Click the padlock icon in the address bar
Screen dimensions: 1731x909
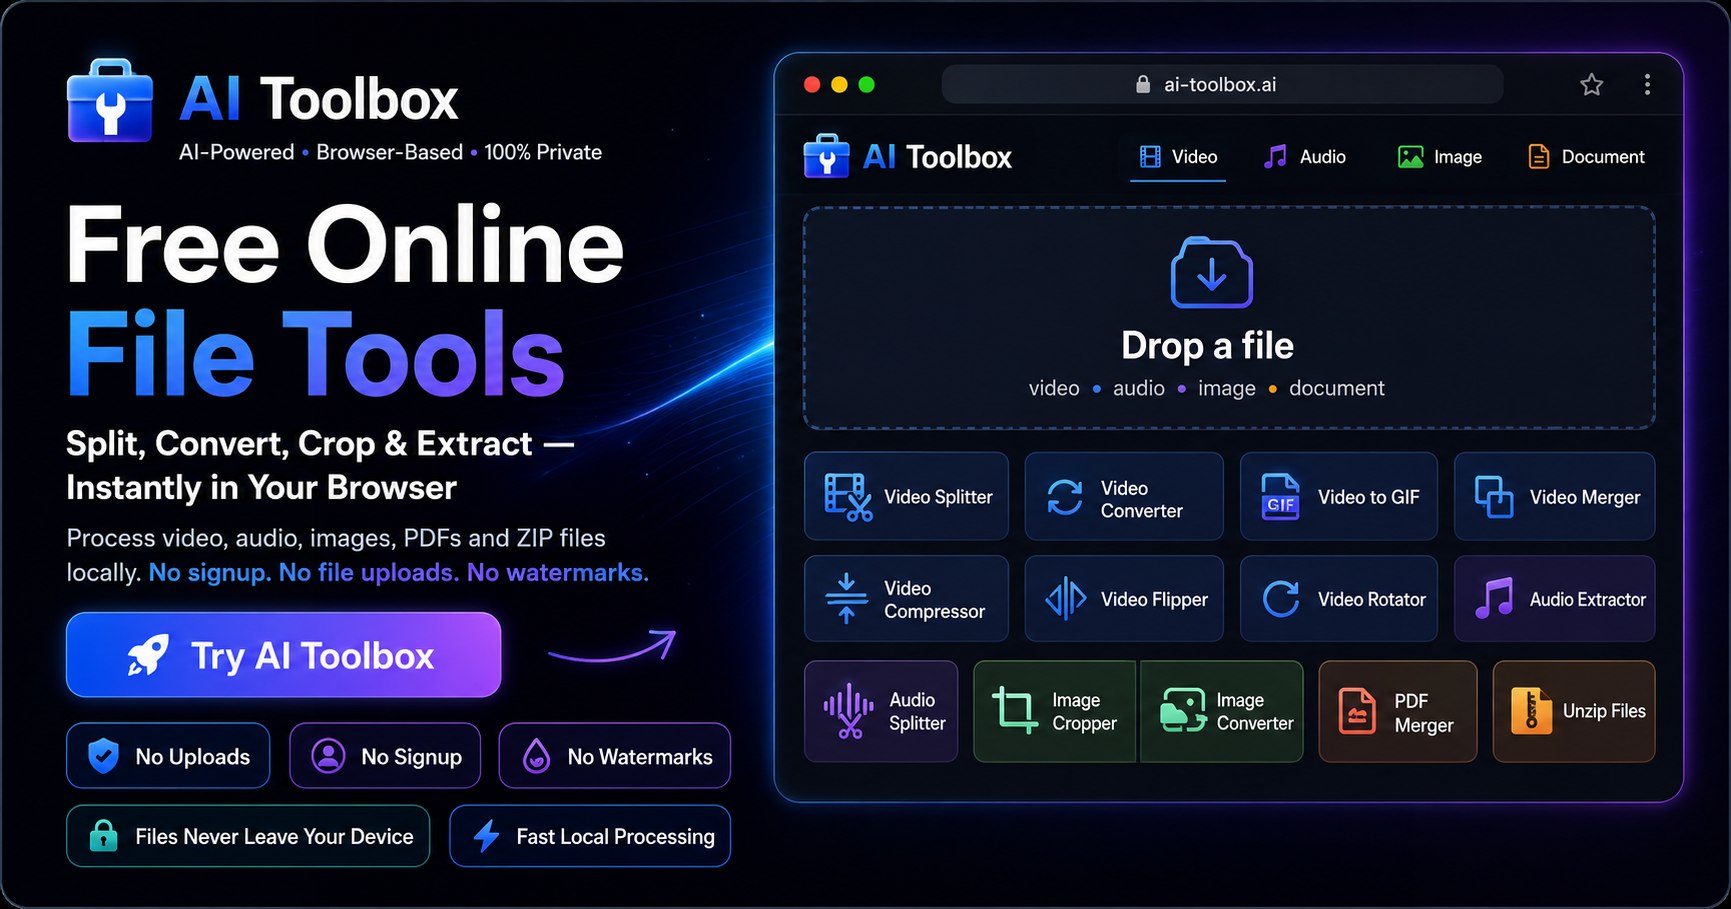1143,85
